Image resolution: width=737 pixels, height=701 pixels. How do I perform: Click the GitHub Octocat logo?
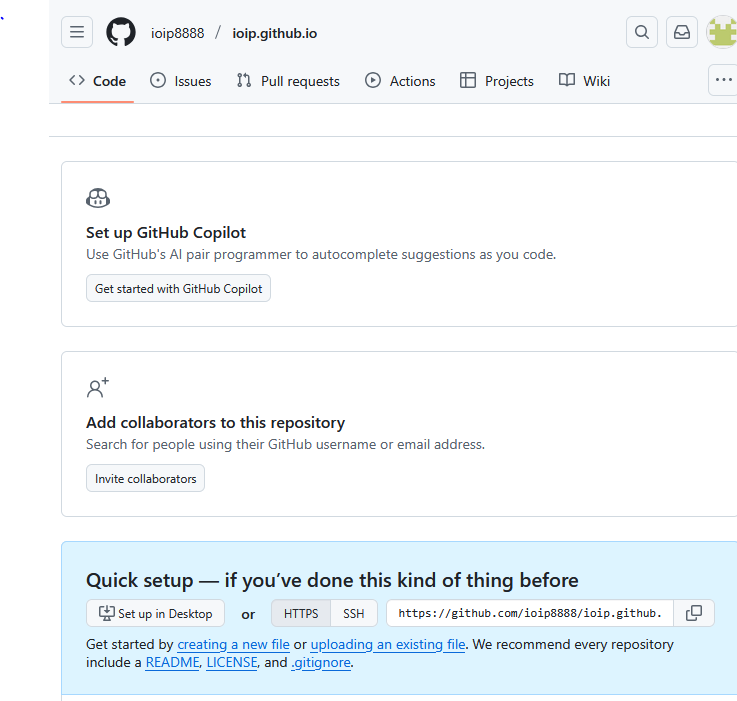tap(120, 32)
